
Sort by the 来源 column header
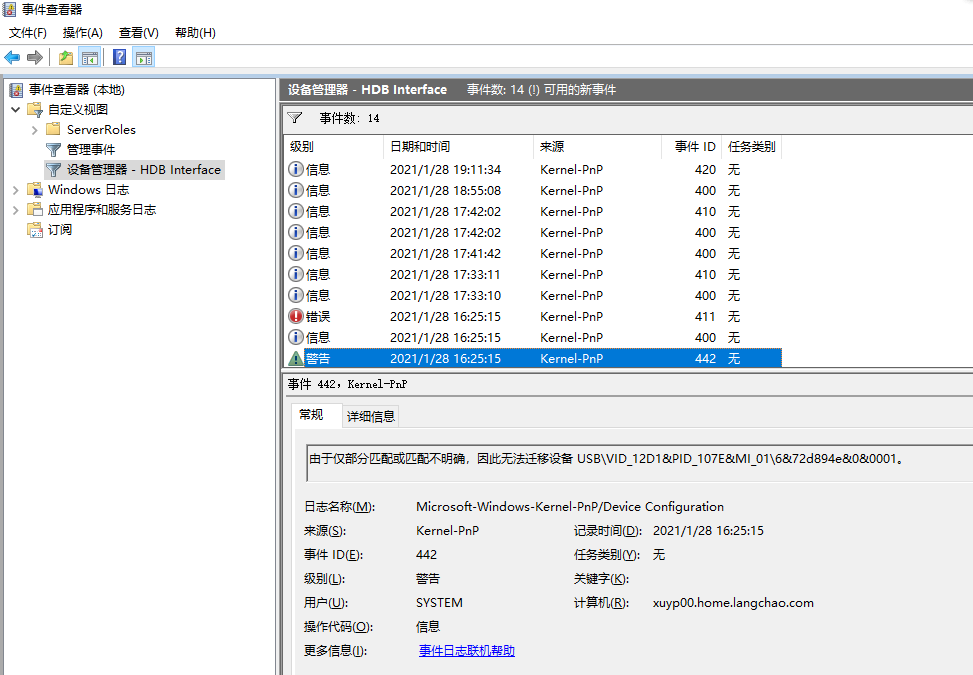[598, 147]
